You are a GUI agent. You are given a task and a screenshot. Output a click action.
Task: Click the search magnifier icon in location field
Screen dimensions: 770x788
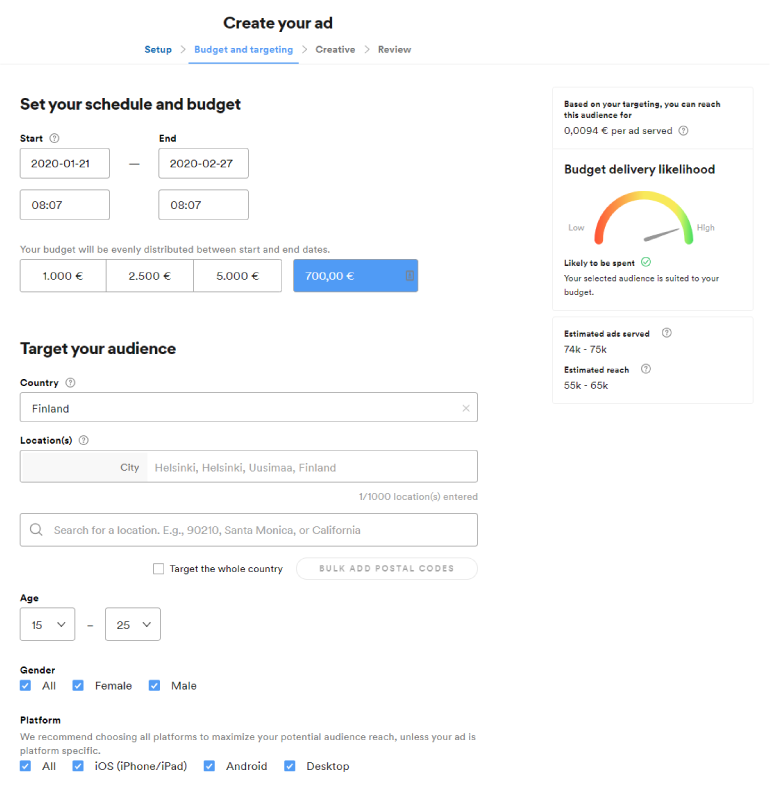tap(37, 530)
